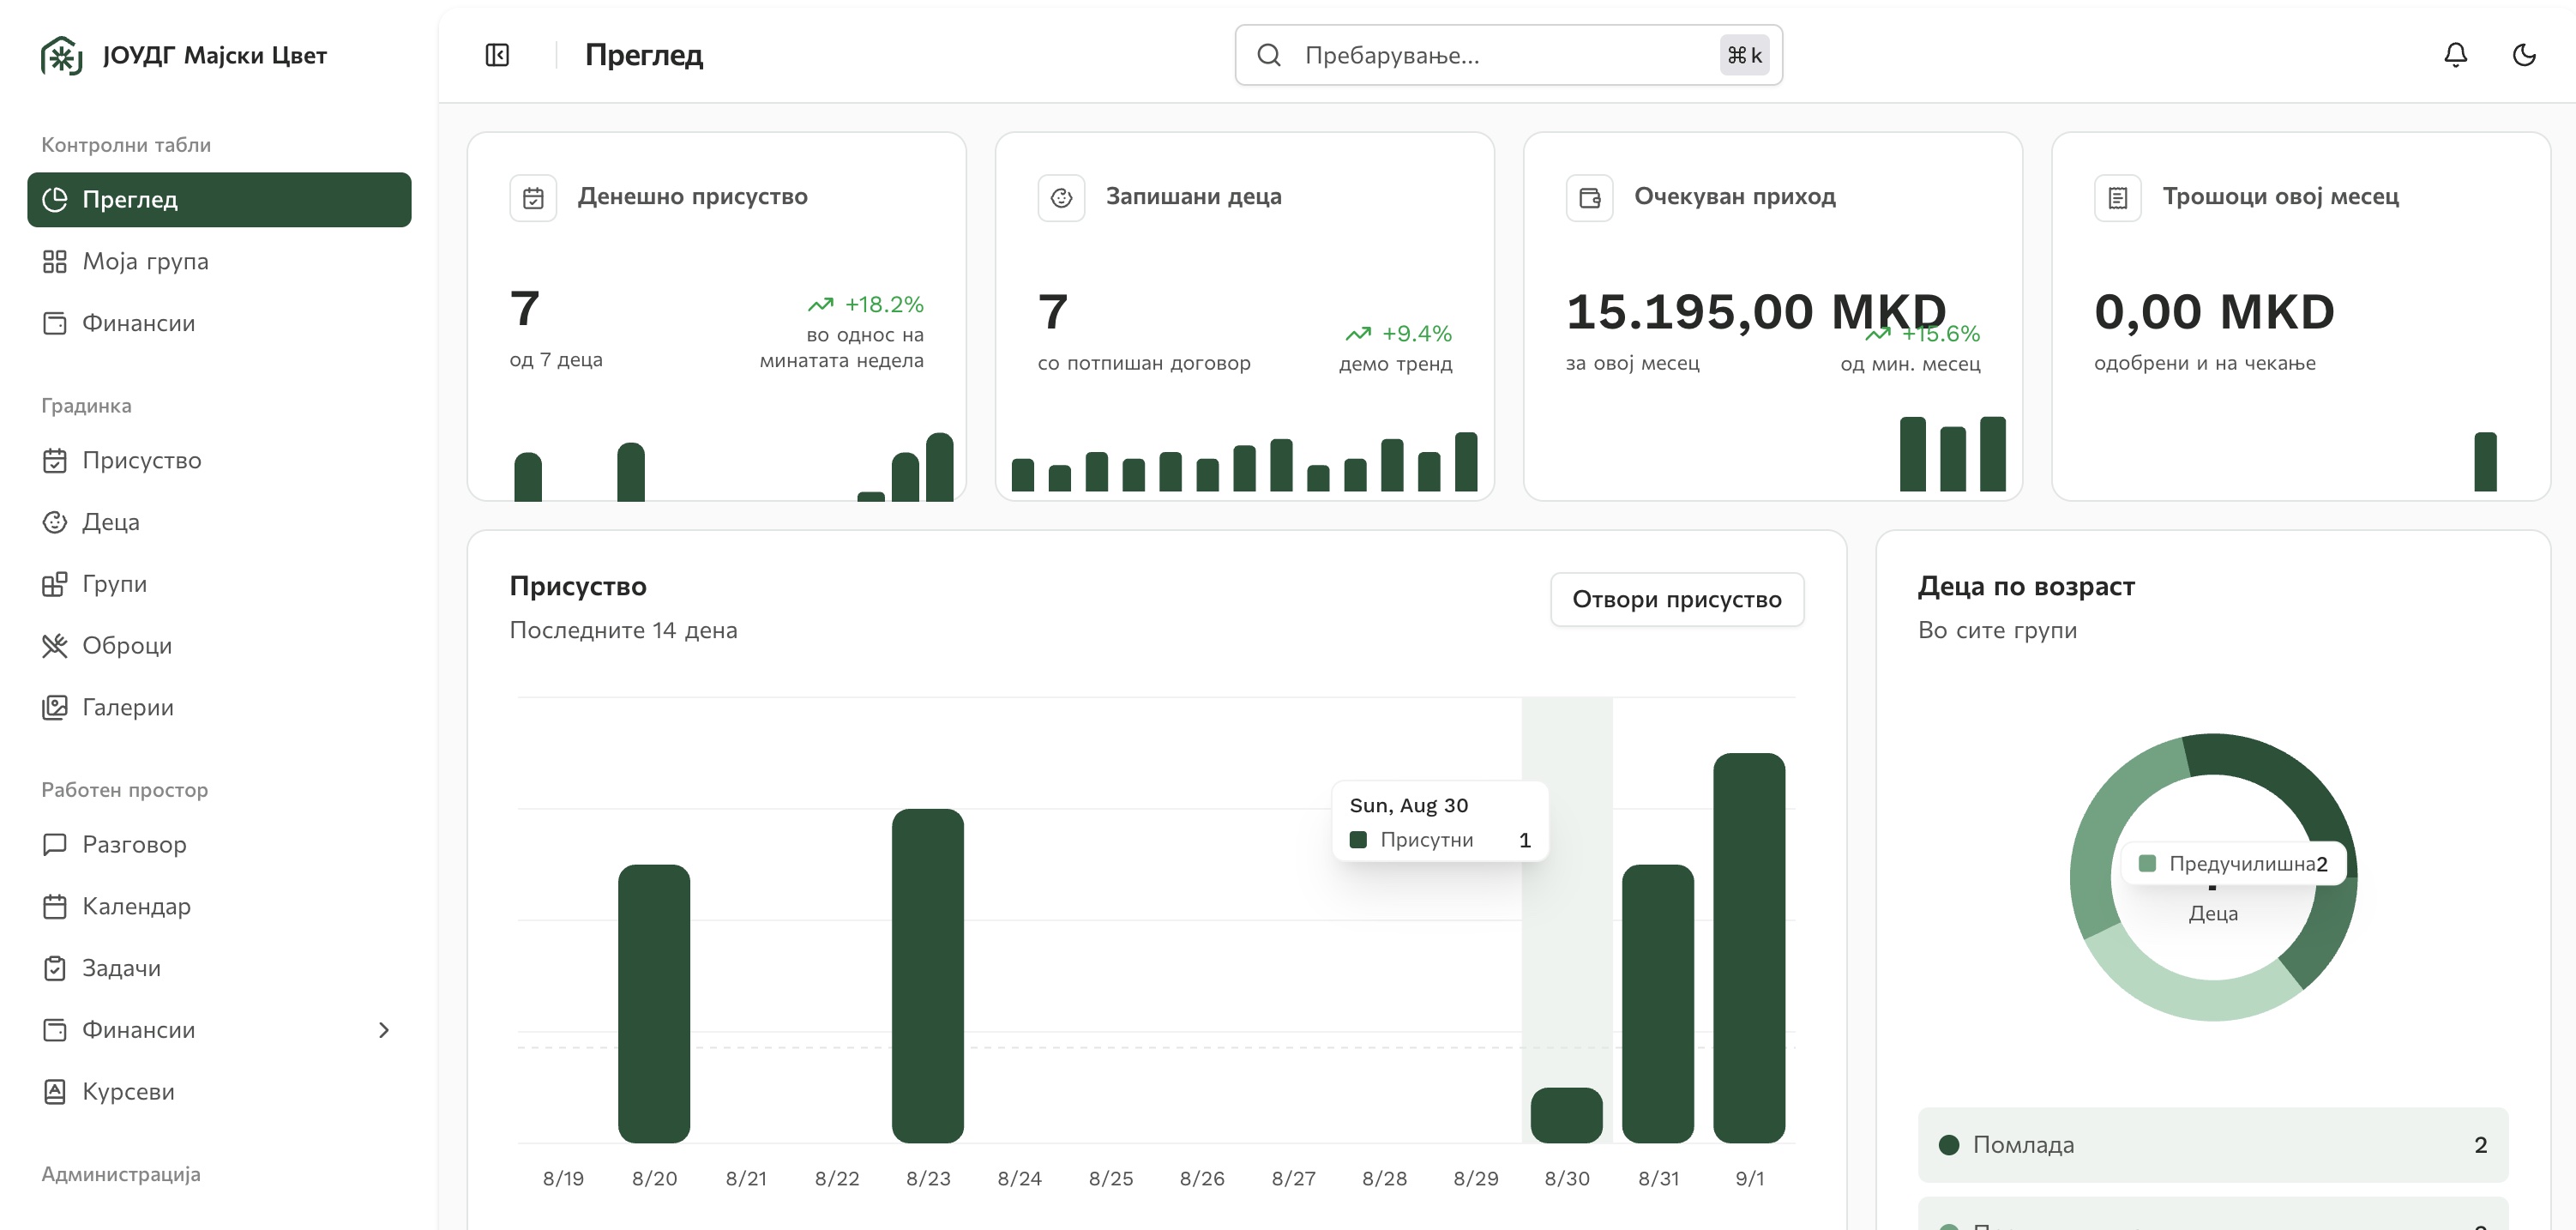
Task: Click the 15.195,00 MKD value
Action: pos(1756,311)
